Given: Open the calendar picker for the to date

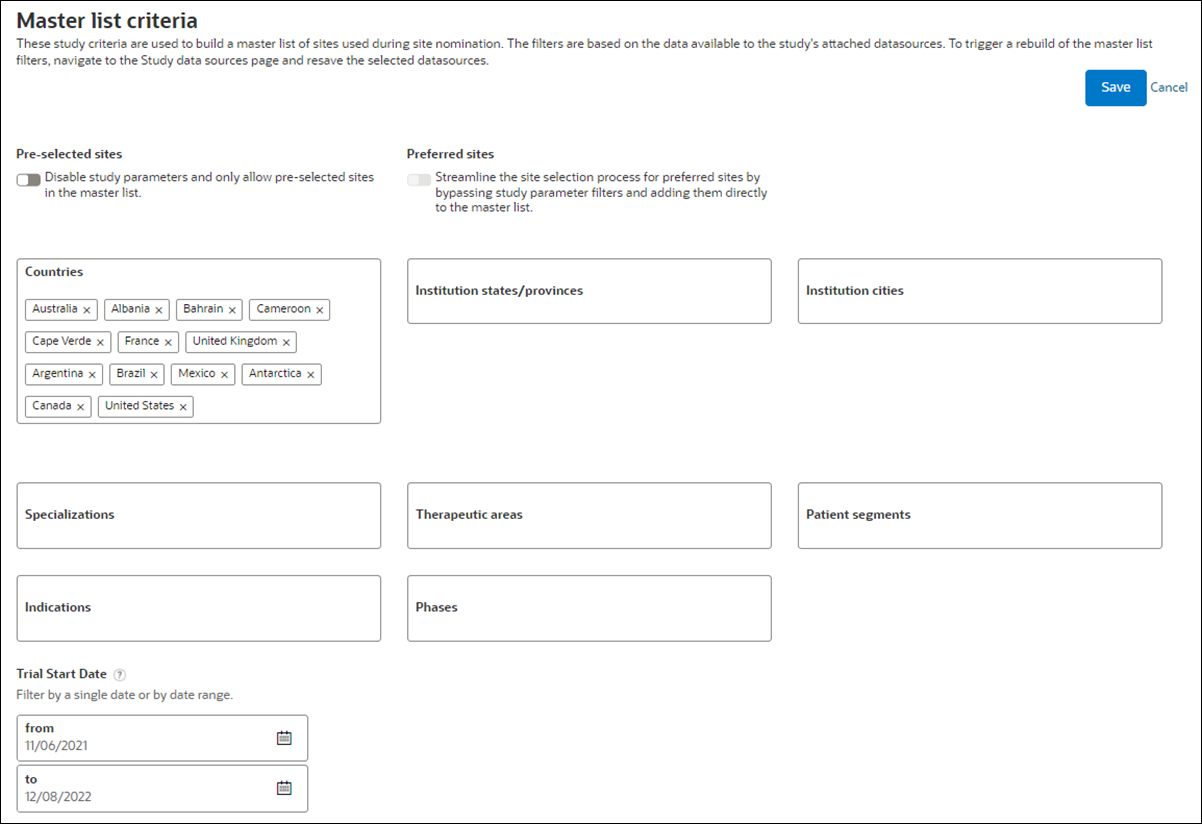Looking at the screenshot, I should [284, 787].
